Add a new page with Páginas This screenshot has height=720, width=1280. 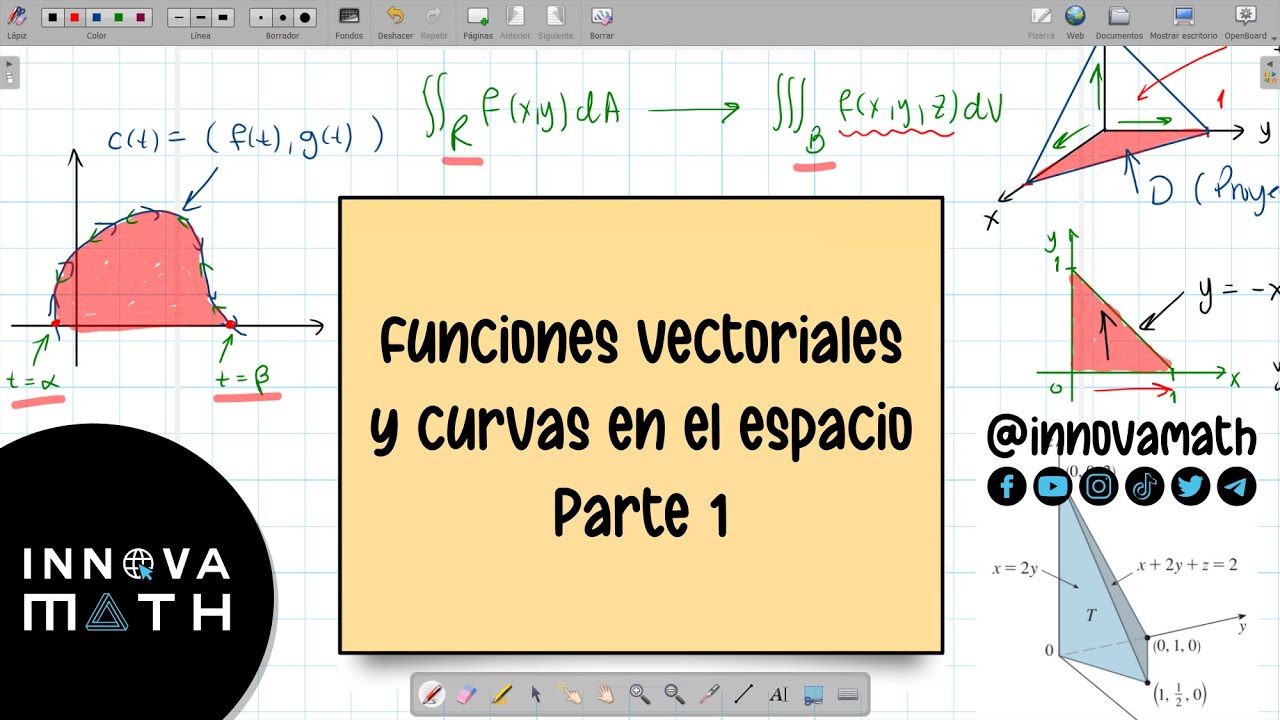[477, 22]
